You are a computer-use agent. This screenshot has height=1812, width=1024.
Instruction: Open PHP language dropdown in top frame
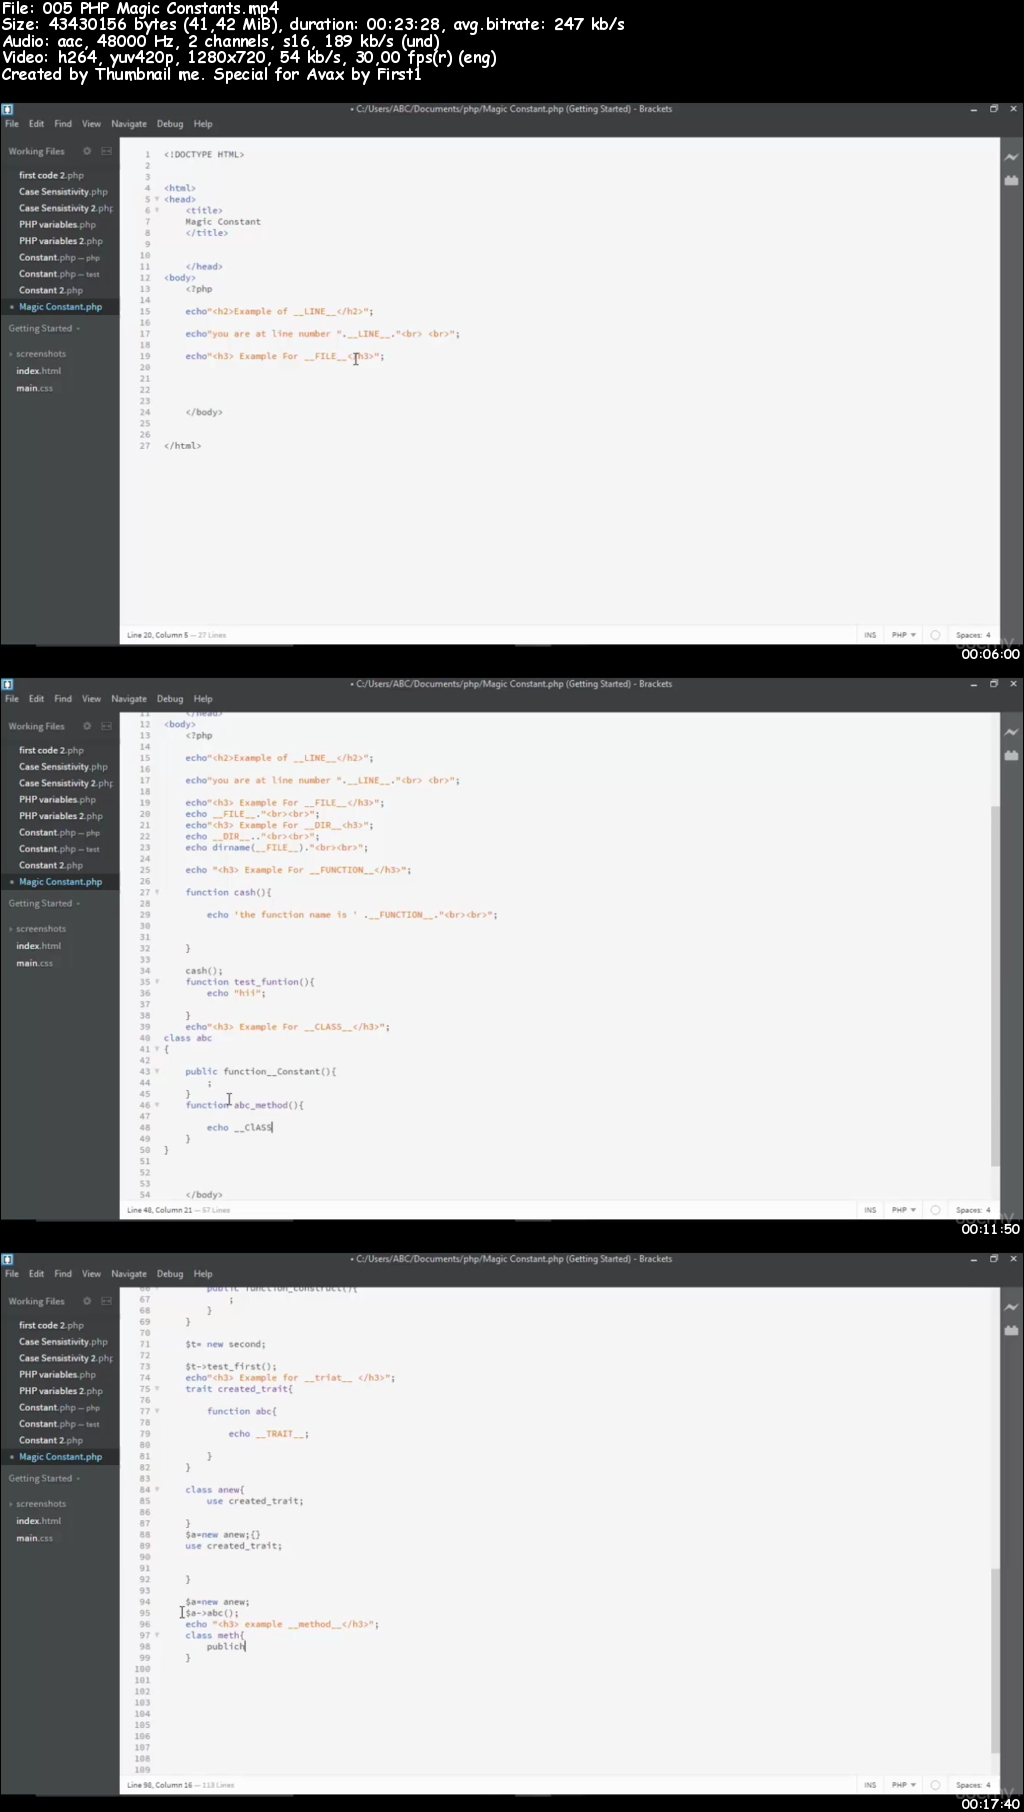[x=904, y=635]
